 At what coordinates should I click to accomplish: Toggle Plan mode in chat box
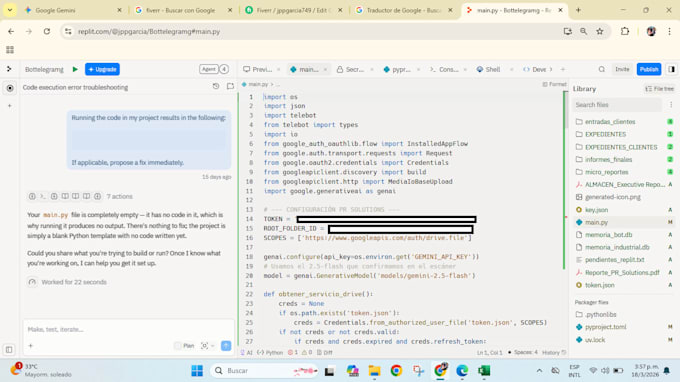point(184,346)
